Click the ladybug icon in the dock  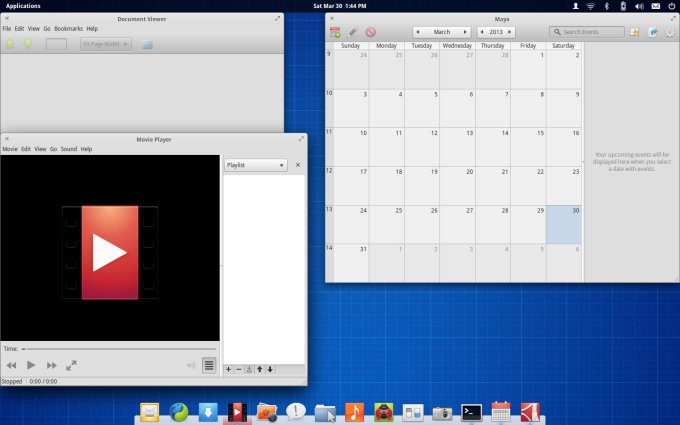384,412
